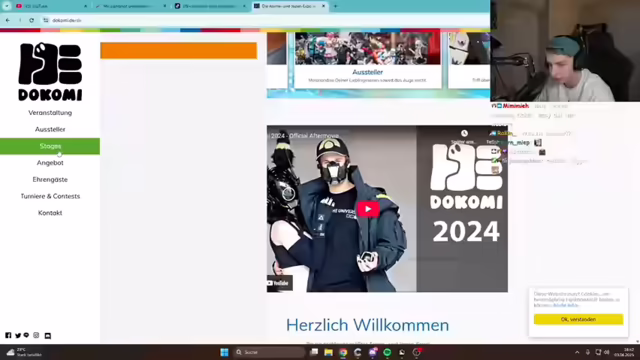The width and height of the screenshot is (640, 360).
Task: Open the Facebook social icon in sidebar
Action: tap(8, 335)
